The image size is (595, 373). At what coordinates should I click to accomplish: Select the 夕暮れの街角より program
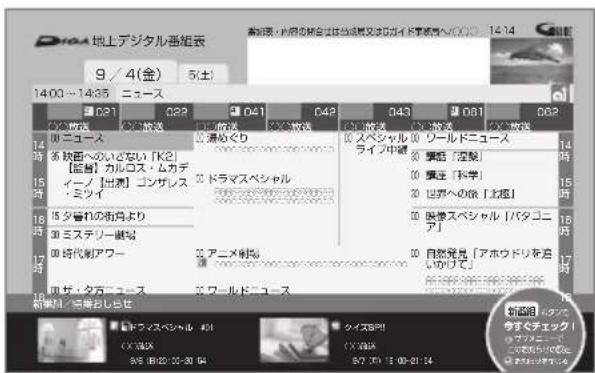tap(121, 217)
